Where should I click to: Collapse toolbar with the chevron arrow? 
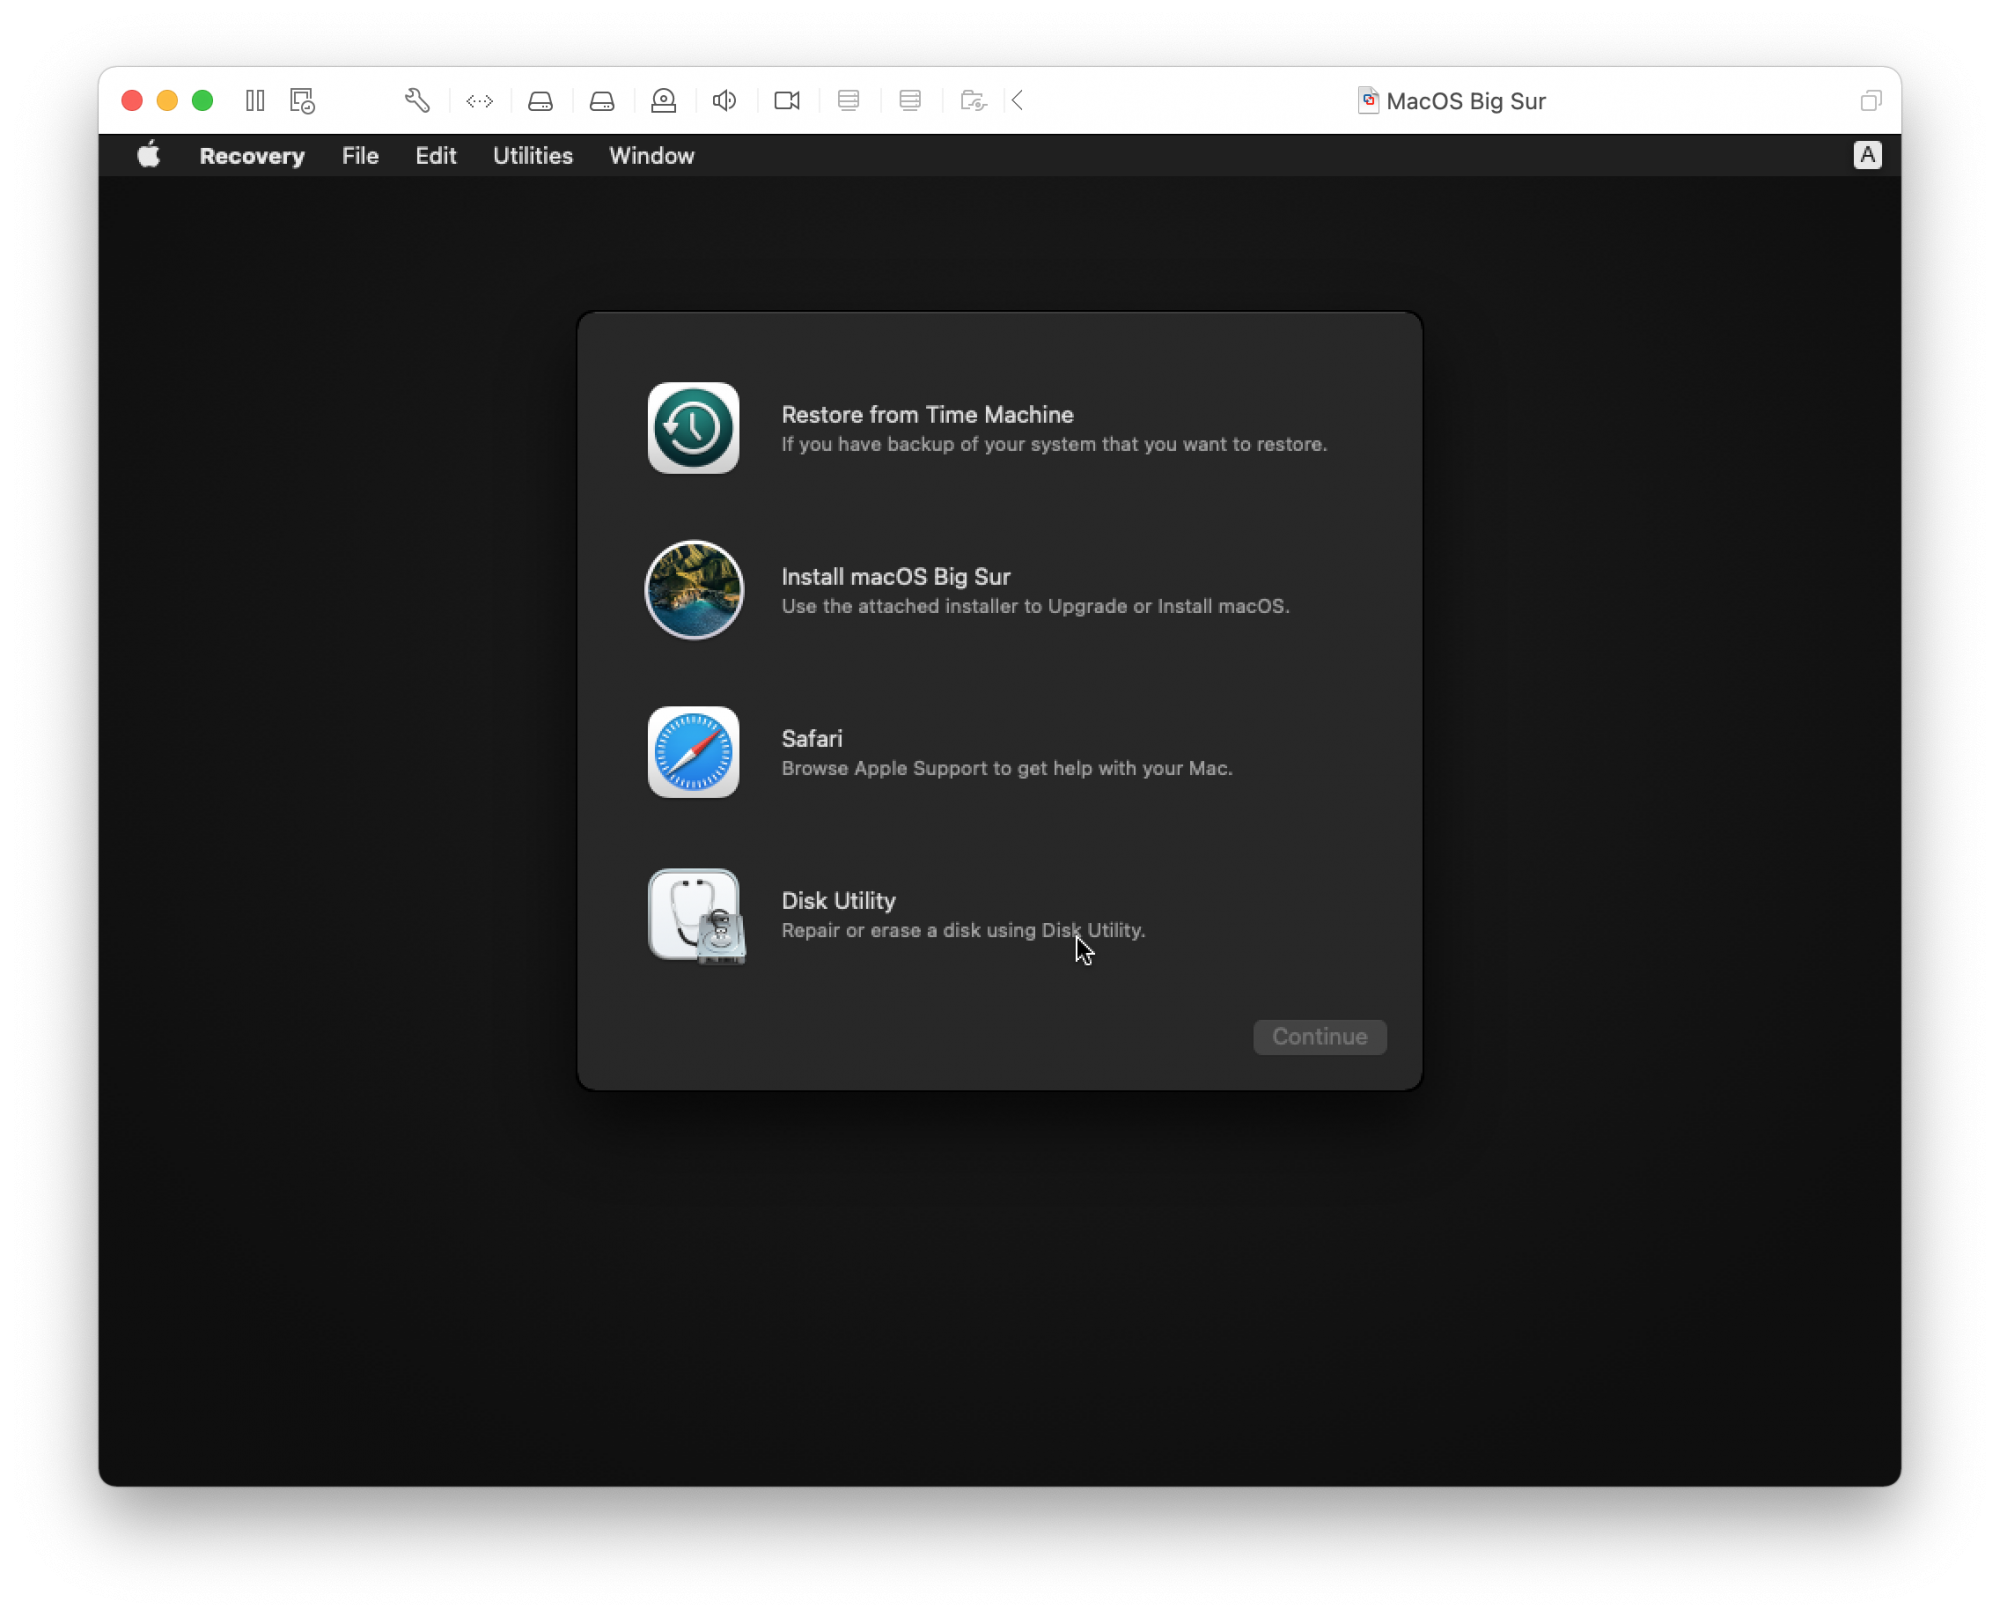click(1018, 101)
